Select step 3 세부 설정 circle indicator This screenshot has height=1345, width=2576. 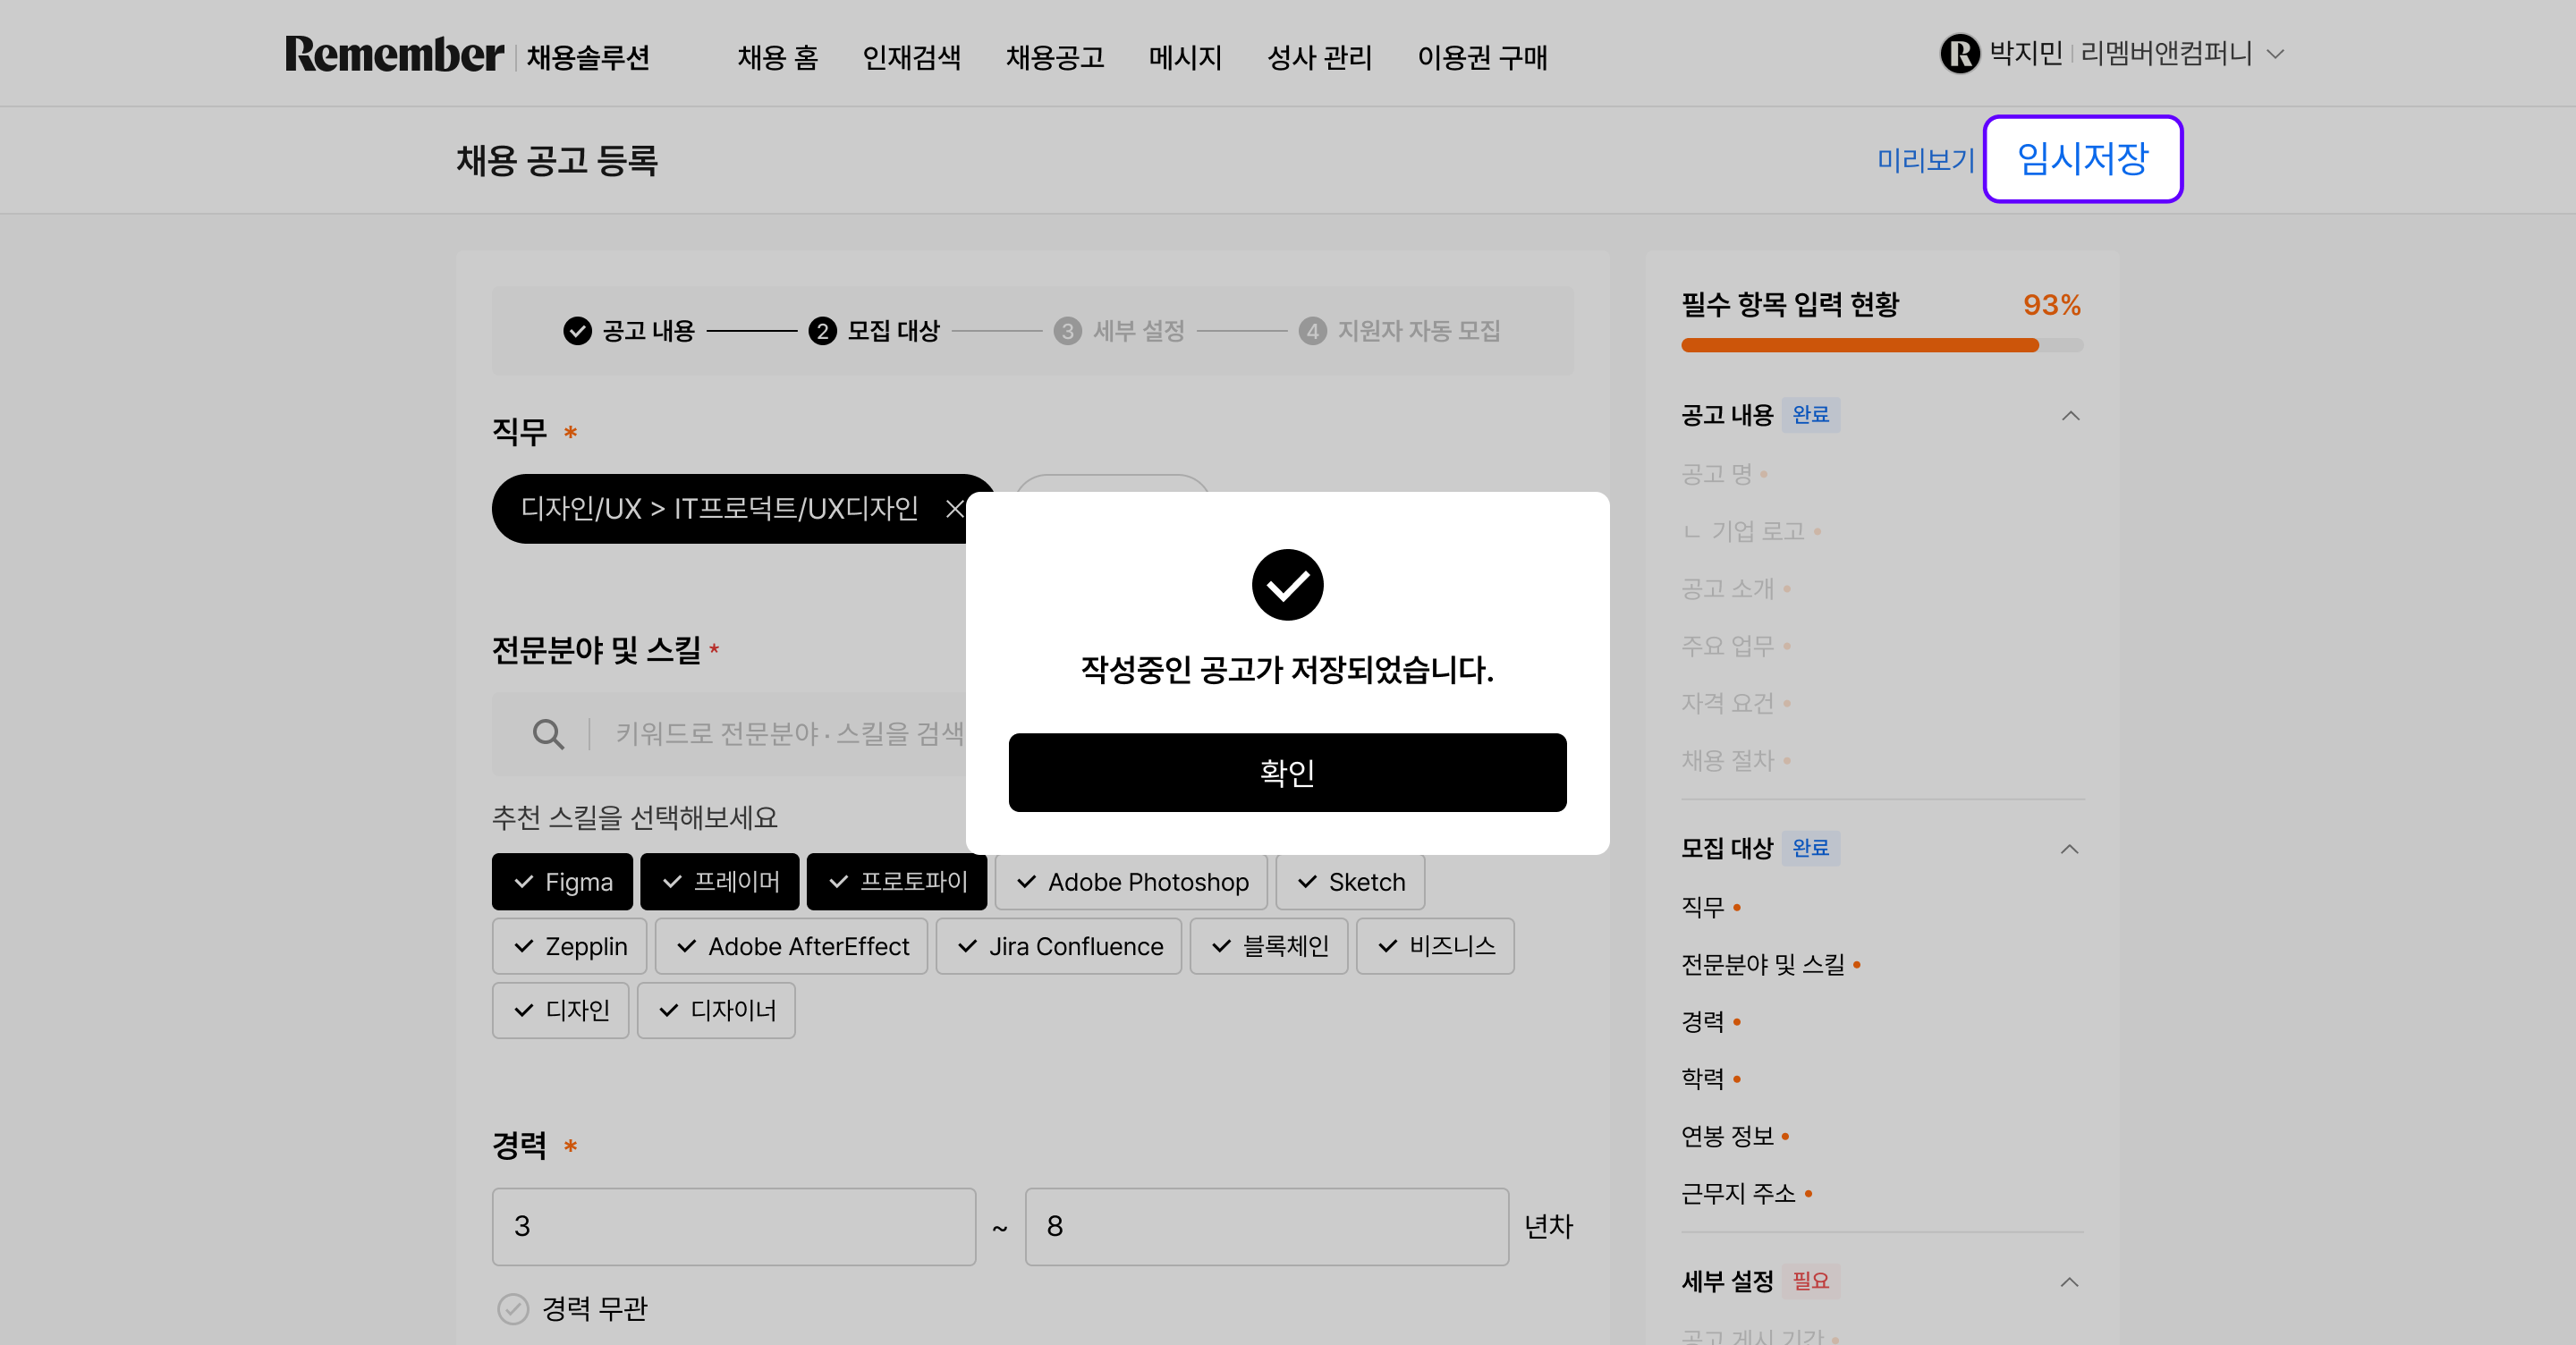1068,331
